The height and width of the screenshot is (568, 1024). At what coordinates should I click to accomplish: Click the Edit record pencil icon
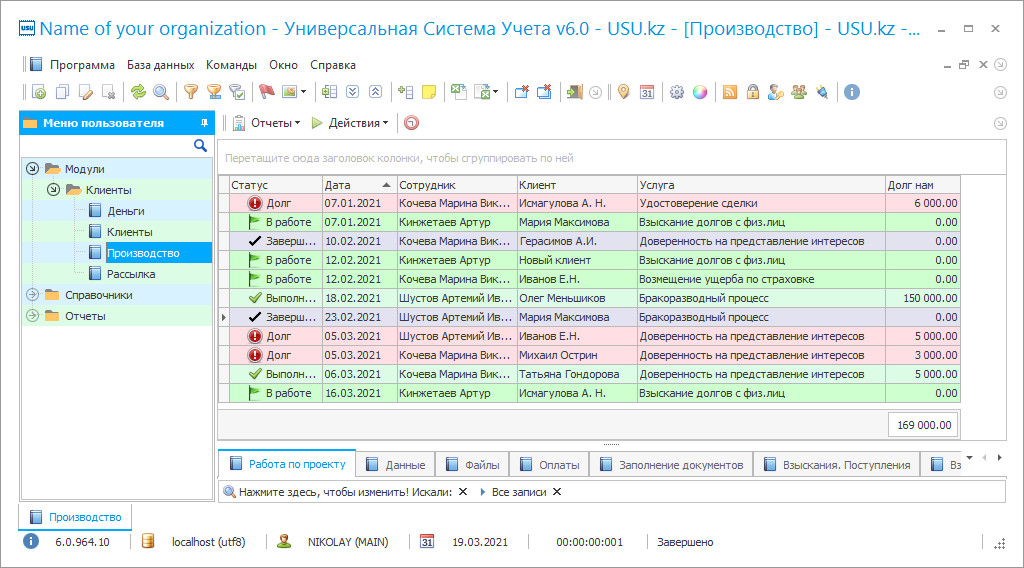[86, 92]
